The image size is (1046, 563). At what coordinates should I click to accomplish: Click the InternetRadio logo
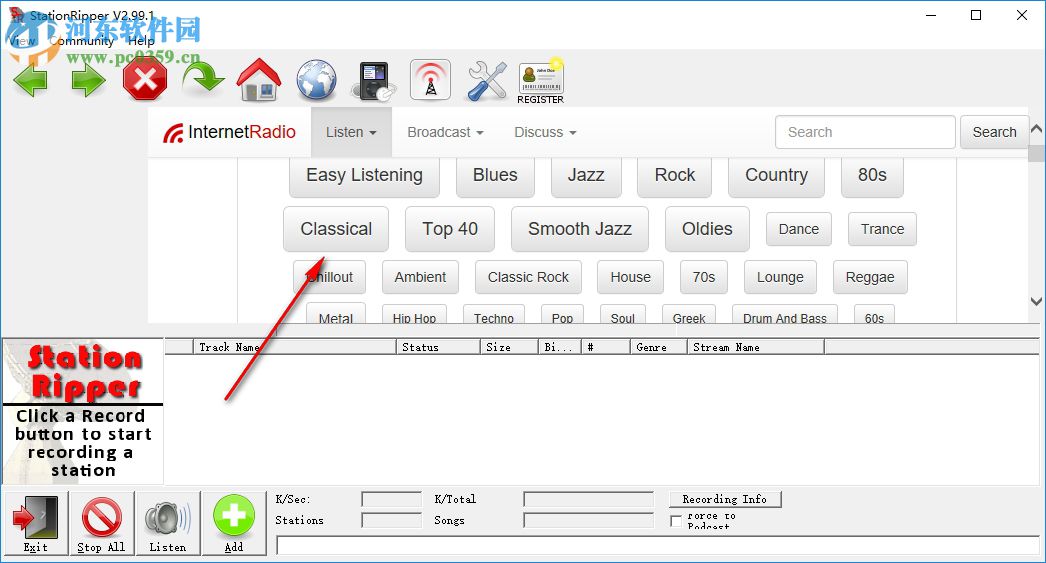point(229,132)
